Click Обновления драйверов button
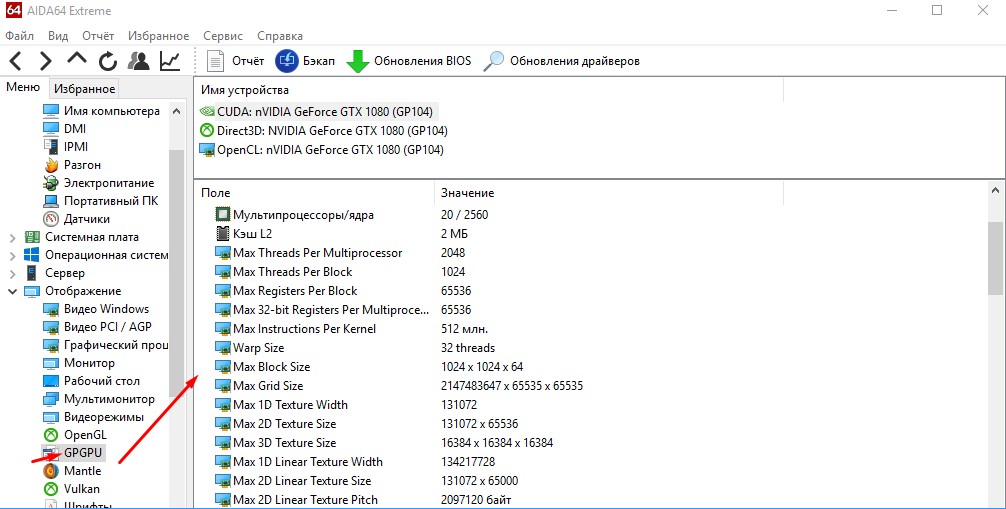This screenshot has height=509, width=1006. tap(562, 61)
